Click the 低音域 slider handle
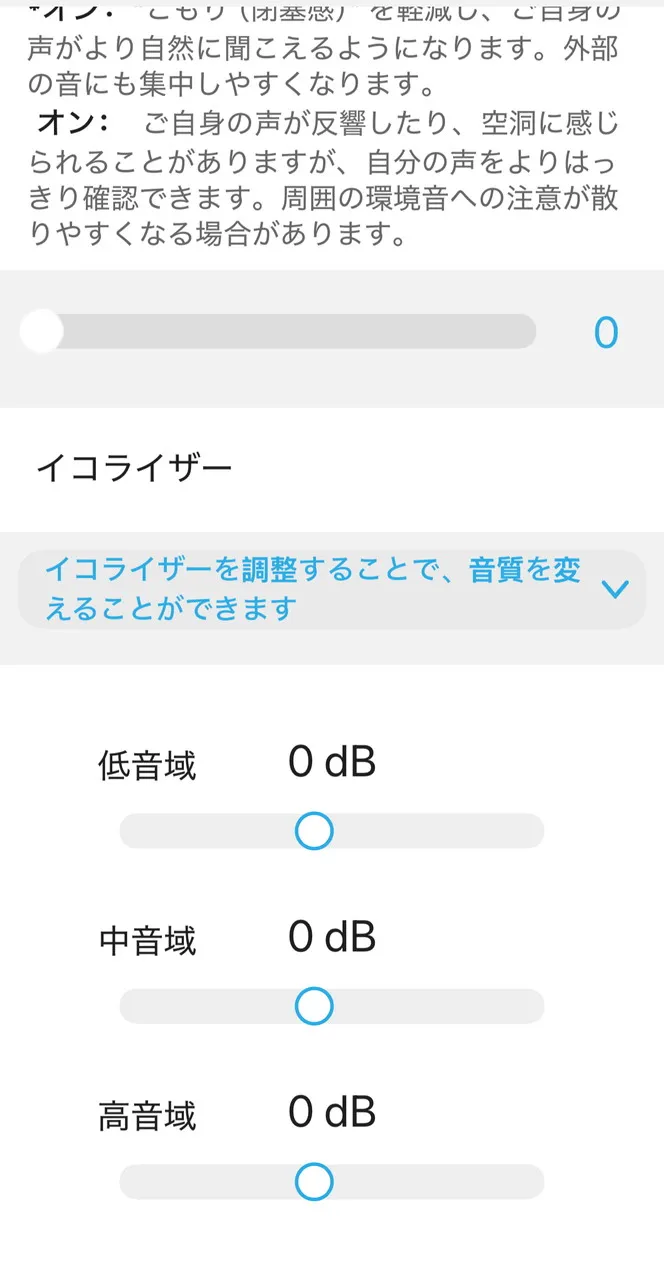 [314, 830]
